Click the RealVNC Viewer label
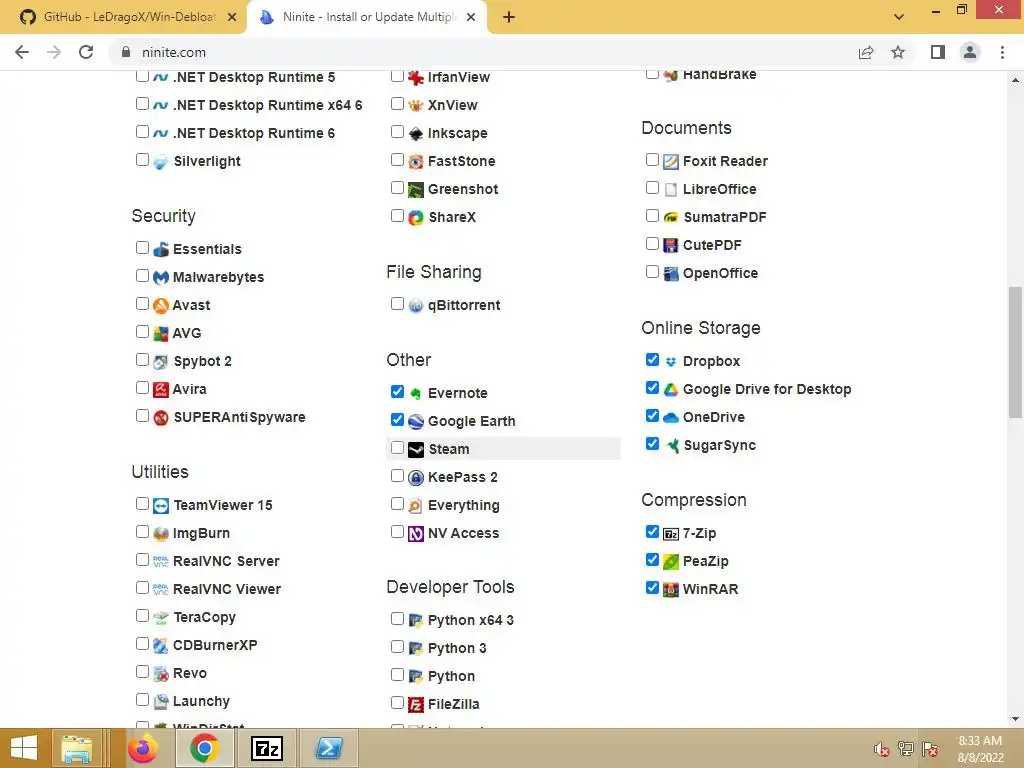 click(227, 590)
